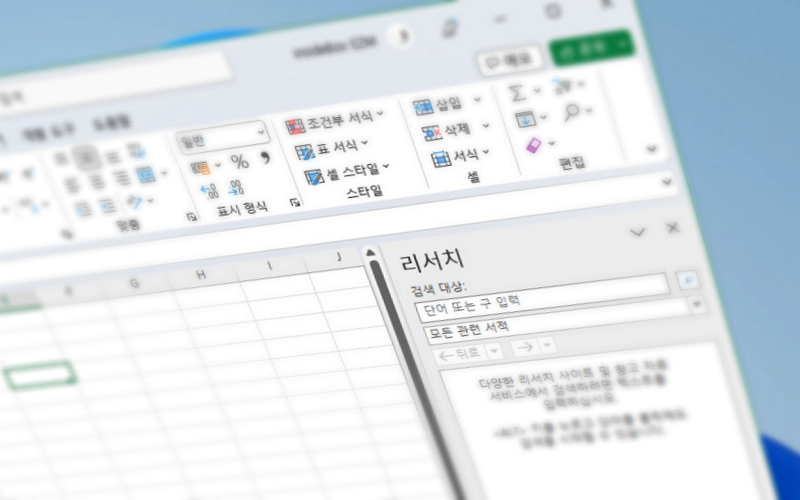Click the merge and center icon
This screenshot has width=800, height=500.
(x=146, y=174)
